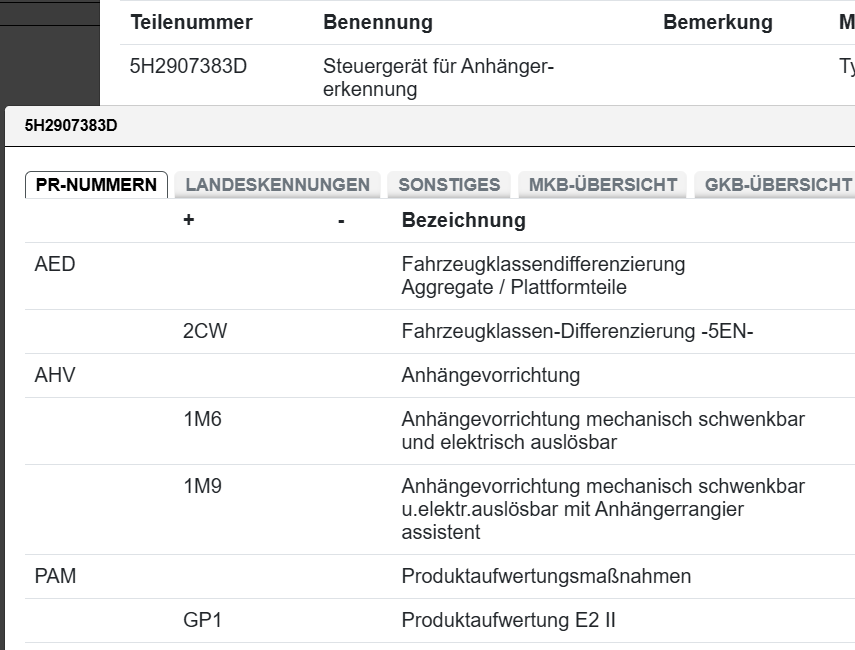
Task: Click the 1M9 PR number entry
Action: 203,487
